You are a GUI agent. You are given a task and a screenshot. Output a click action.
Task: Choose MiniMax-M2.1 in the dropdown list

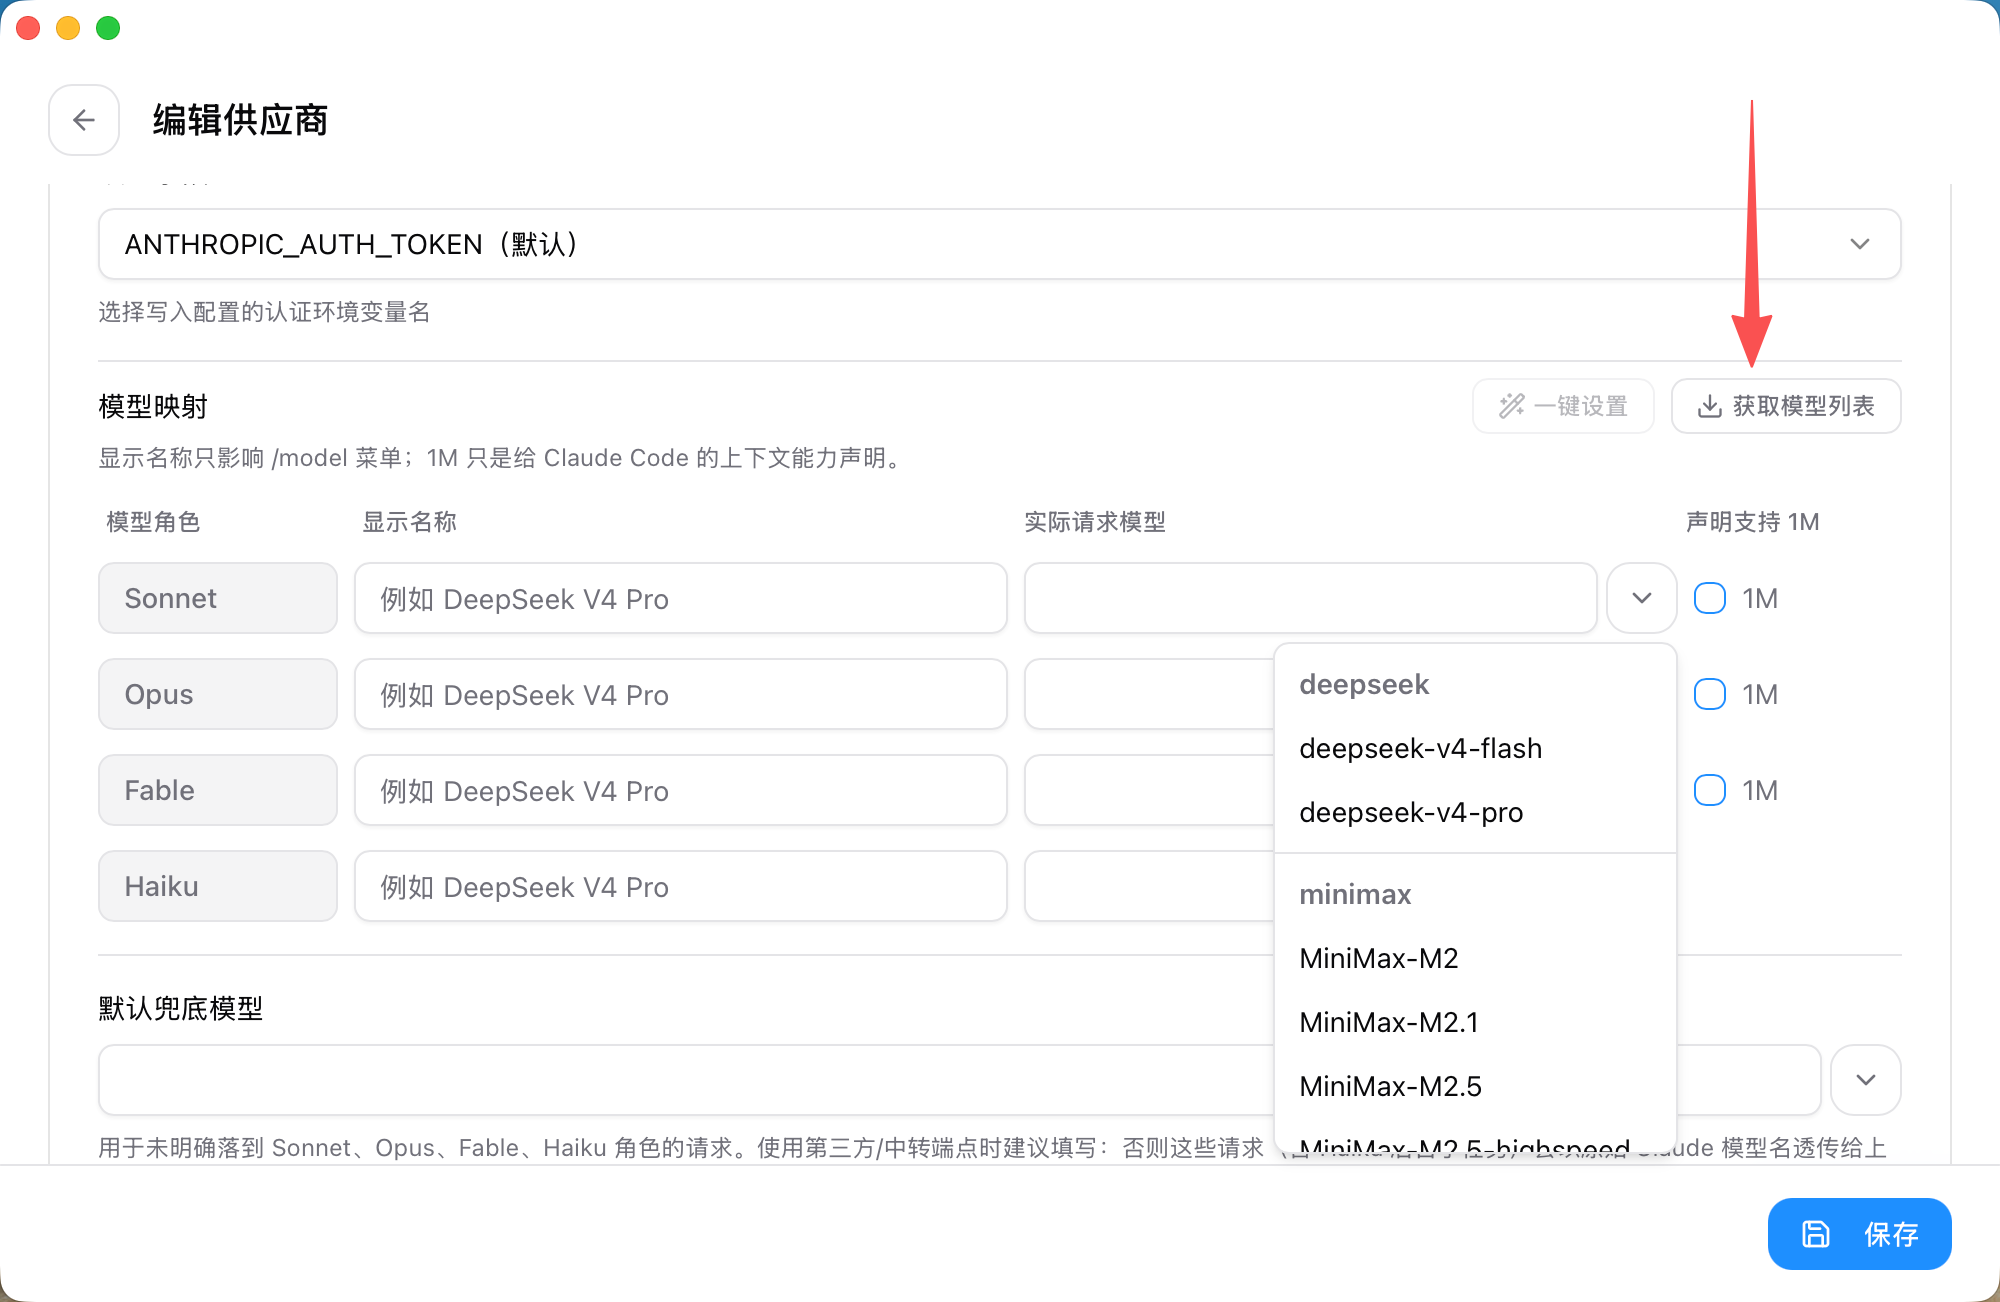pyautogui.click(x=1475, y=1022)
